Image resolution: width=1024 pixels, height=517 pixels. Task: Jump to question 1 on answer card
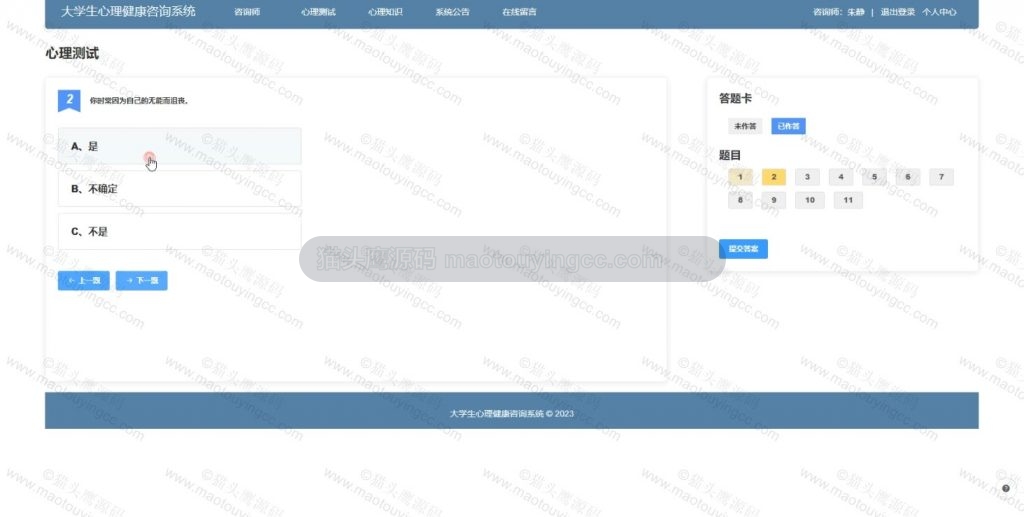pyautogui.click(x=740, y=177)
